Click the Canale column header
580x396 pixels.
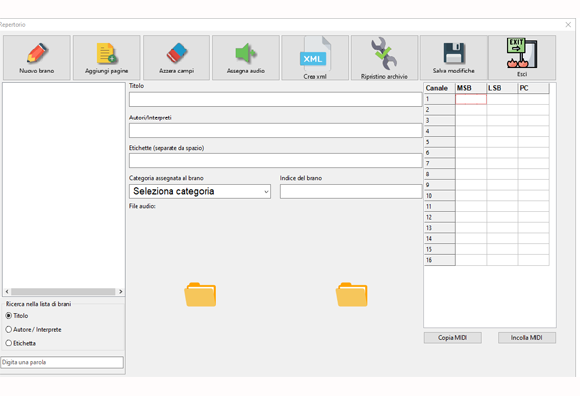click(x=439, y=88)
